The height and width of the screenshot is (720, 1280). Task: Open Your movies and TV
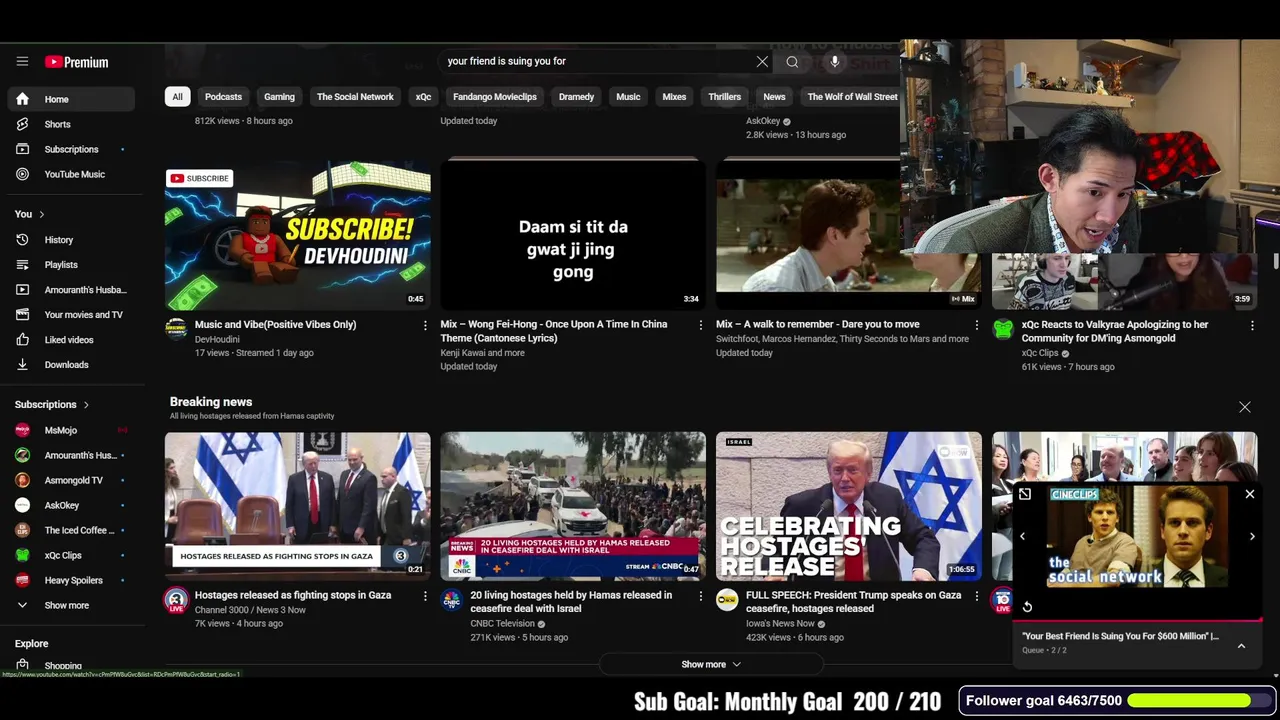[x=70, y=315]
